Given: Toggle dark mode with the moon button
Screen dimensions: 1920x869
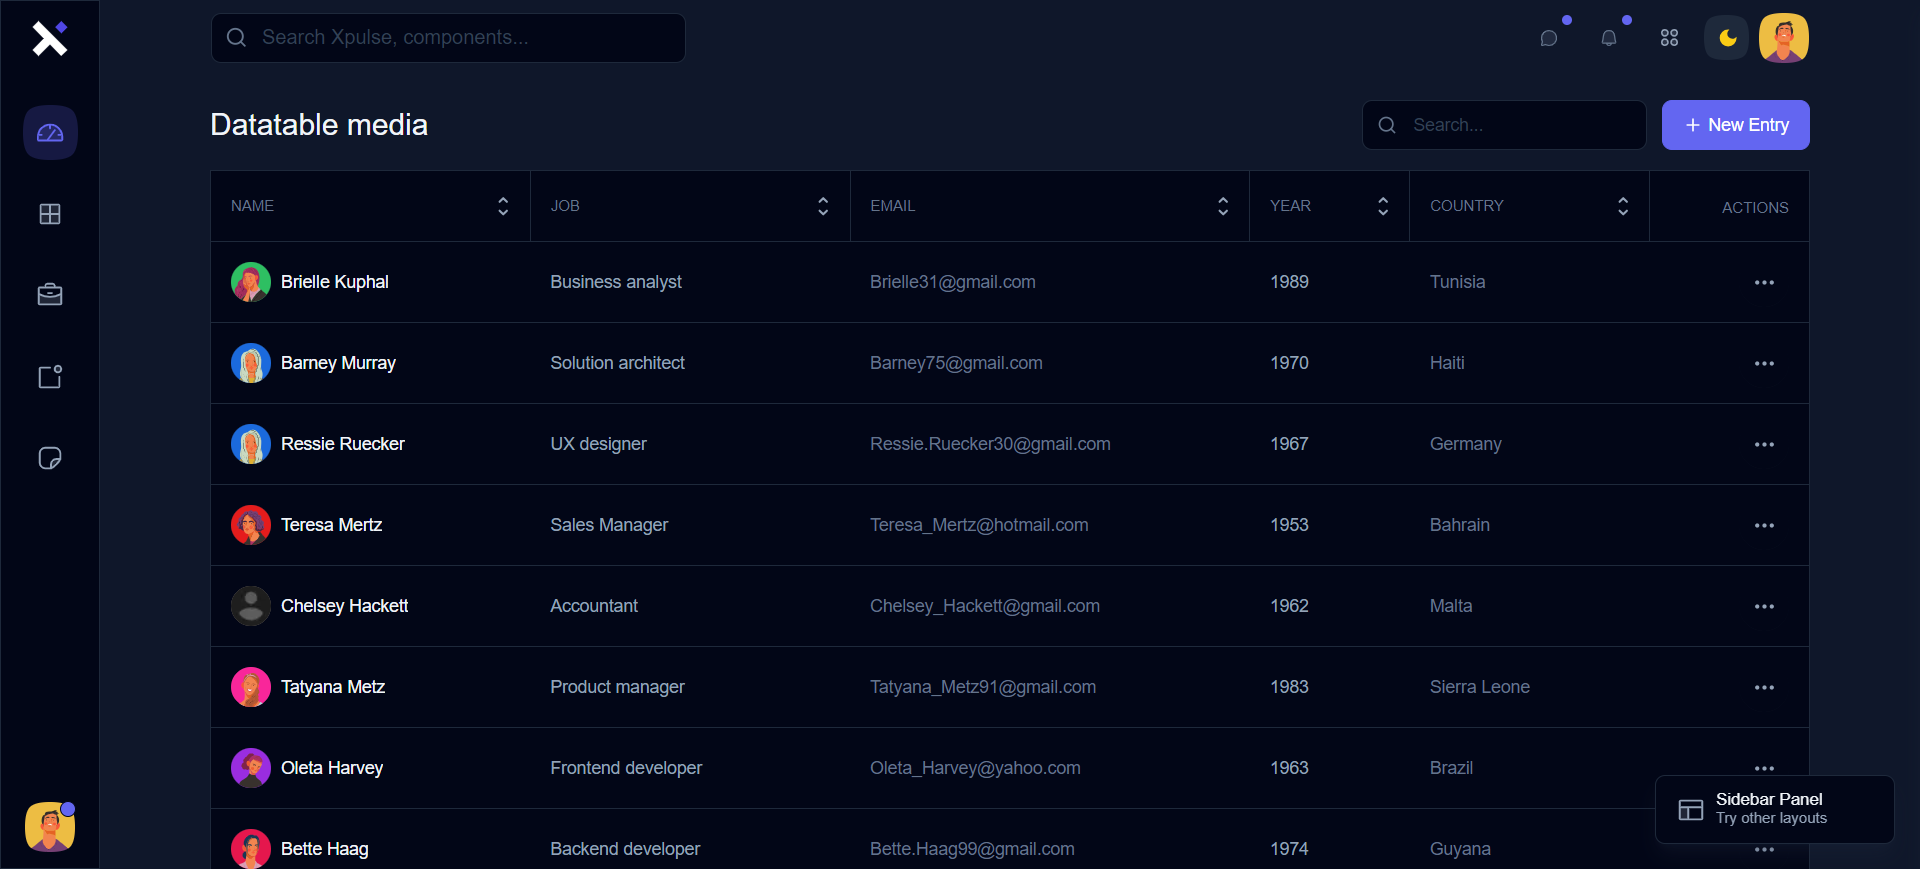Looking at the screenshot, I should [x=1727, y=38].
